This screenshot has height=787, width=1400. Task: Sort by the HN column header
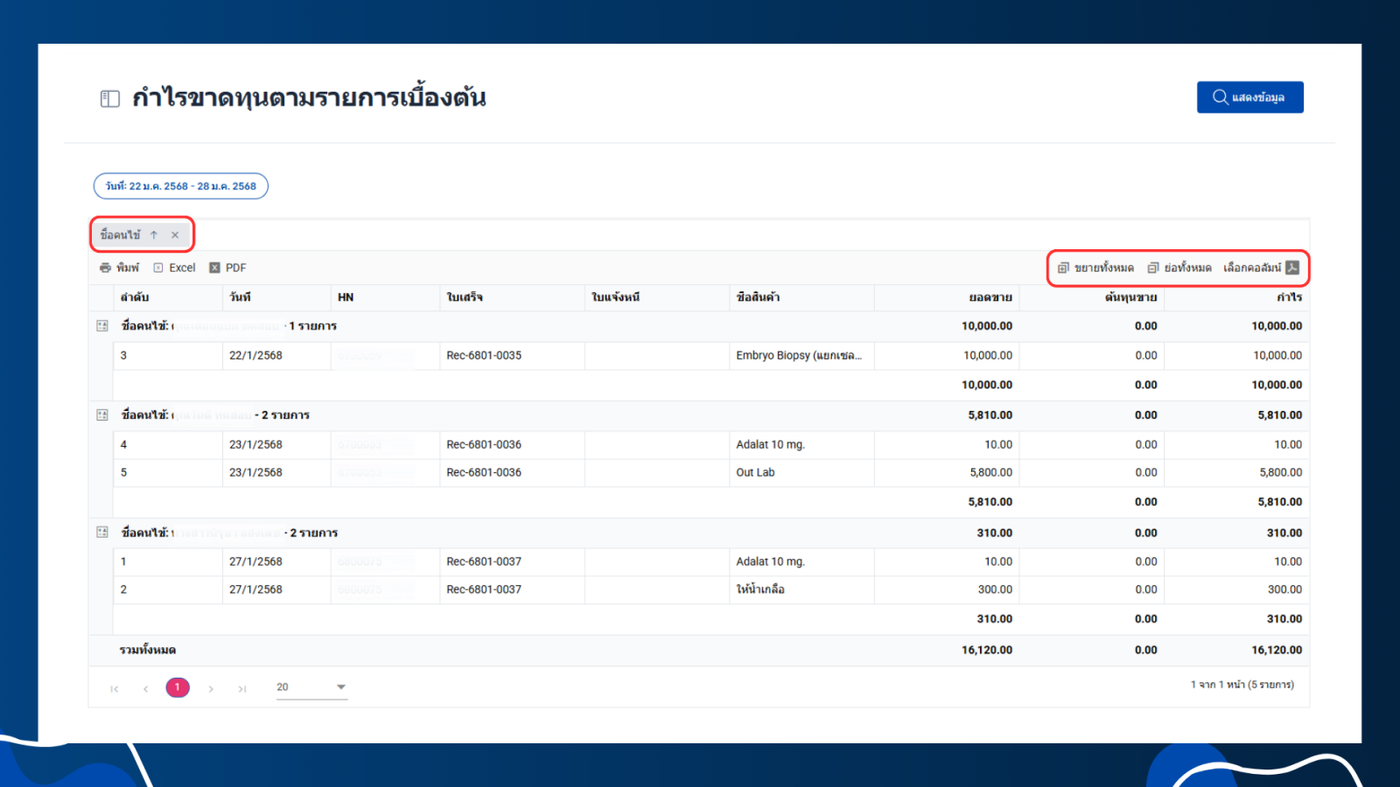385,298
